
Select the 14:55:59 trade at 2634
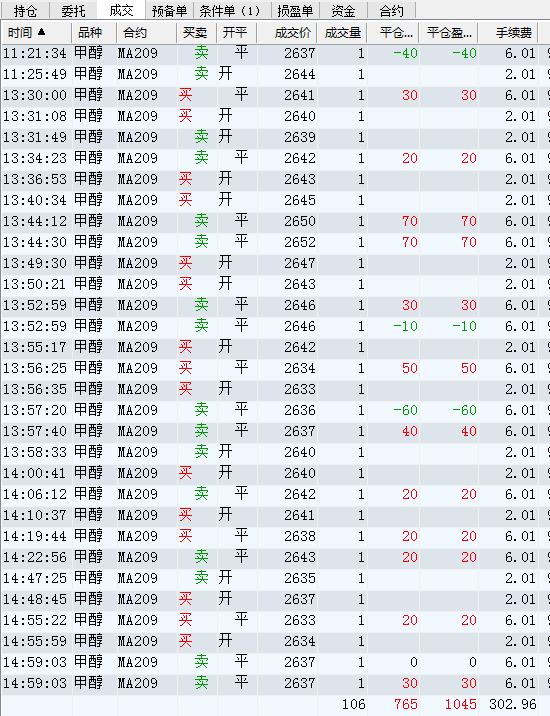point(275,641)
